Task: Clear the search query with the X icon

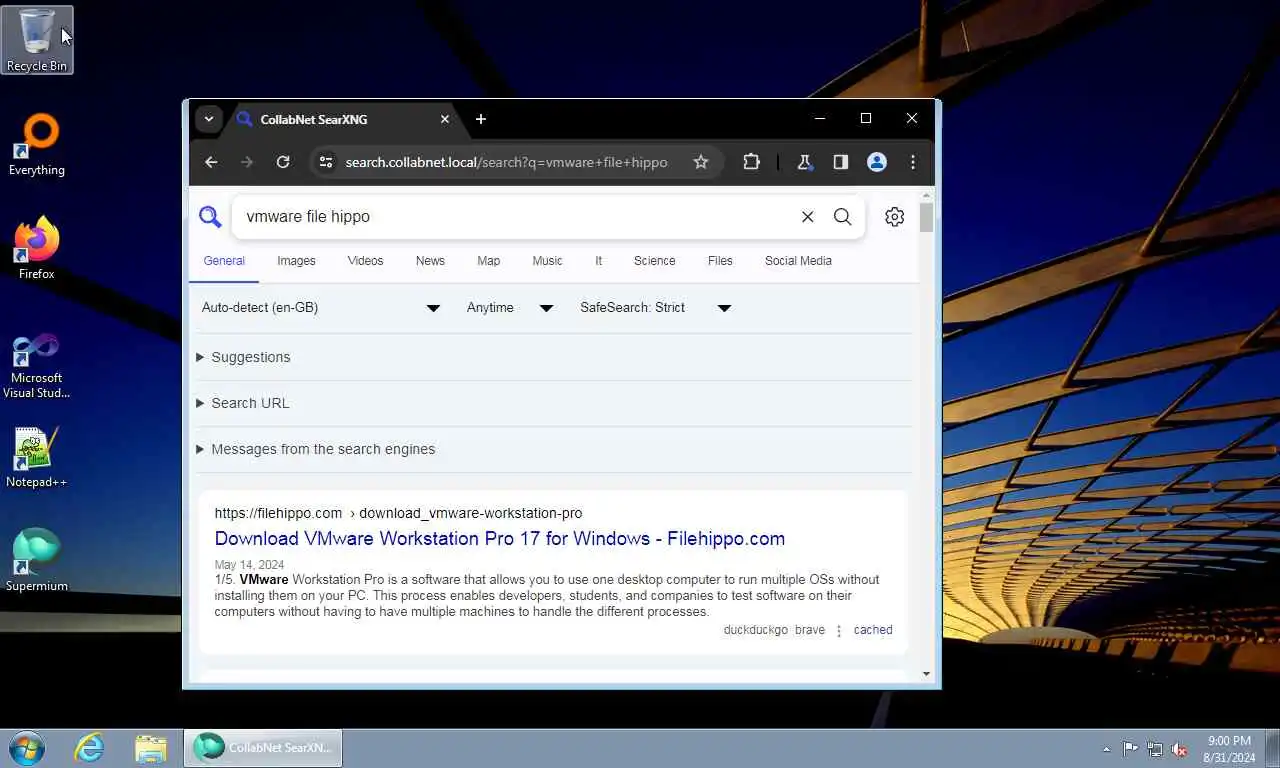Action: click(x=808, y=217)
